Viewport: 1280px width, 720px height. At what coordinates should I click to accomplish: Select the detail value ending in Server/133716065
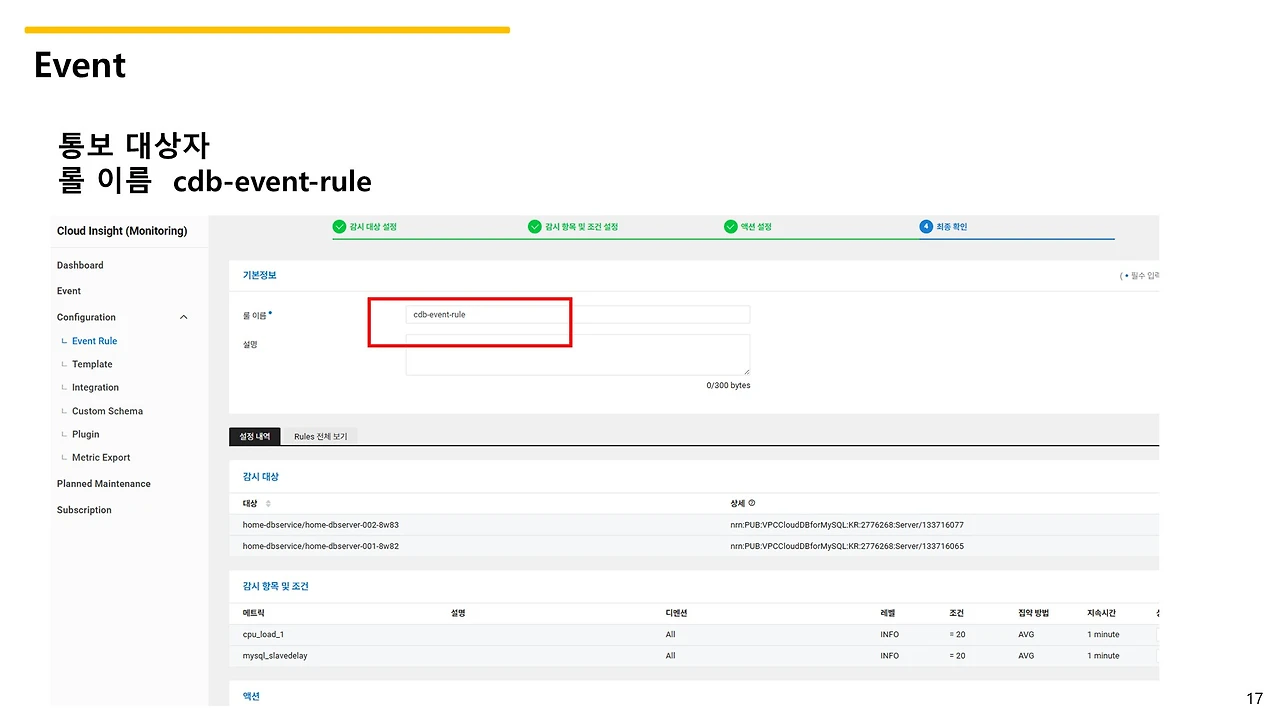847,546
